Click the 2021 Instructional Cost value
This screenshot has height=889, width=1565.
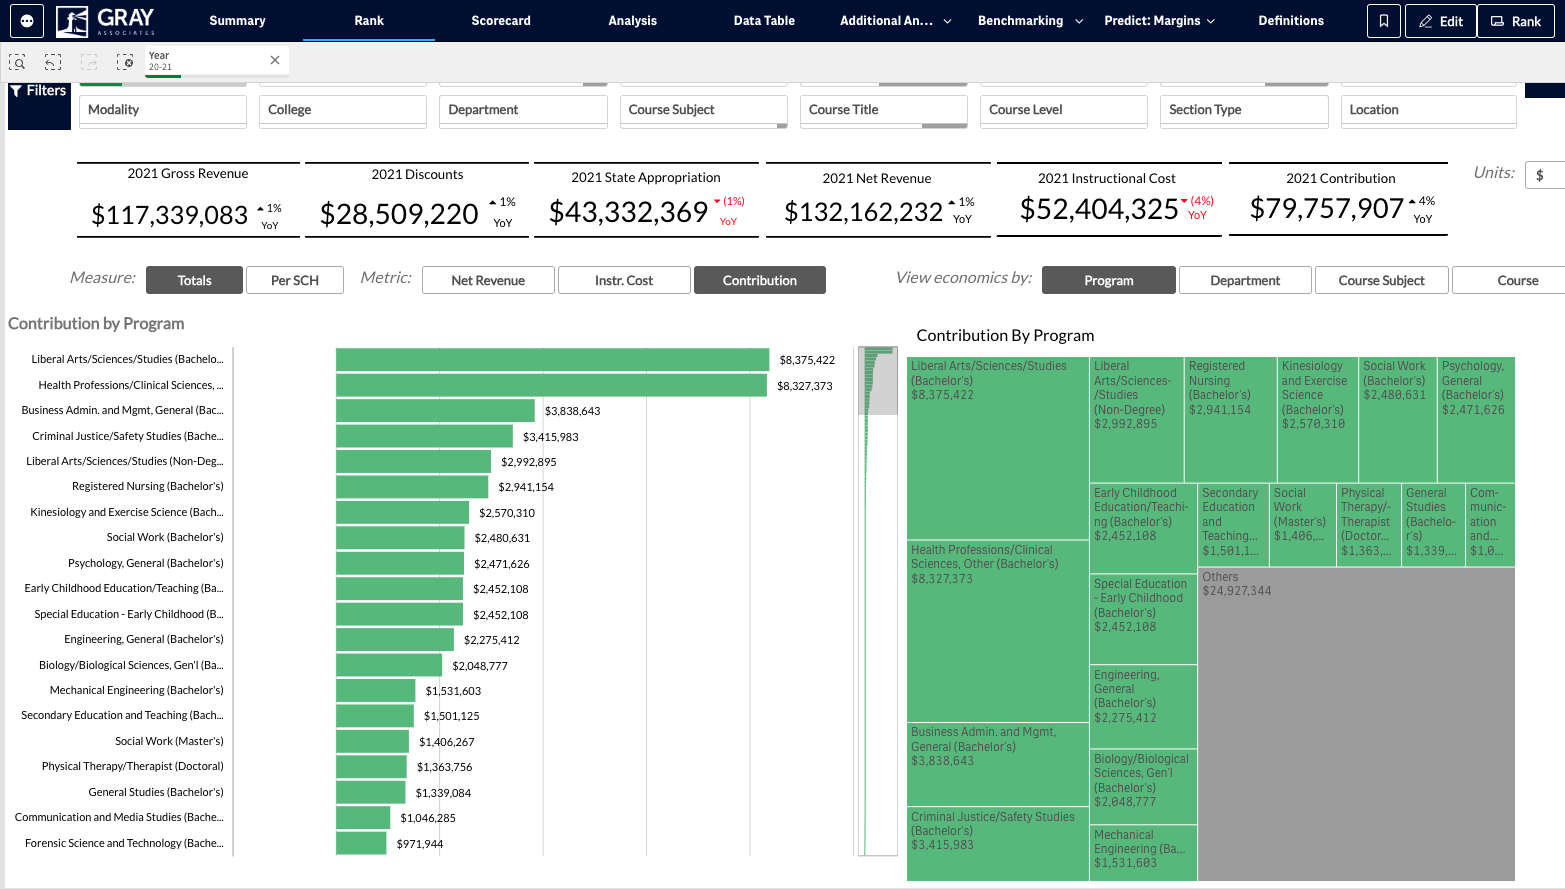click(1099, 209)
